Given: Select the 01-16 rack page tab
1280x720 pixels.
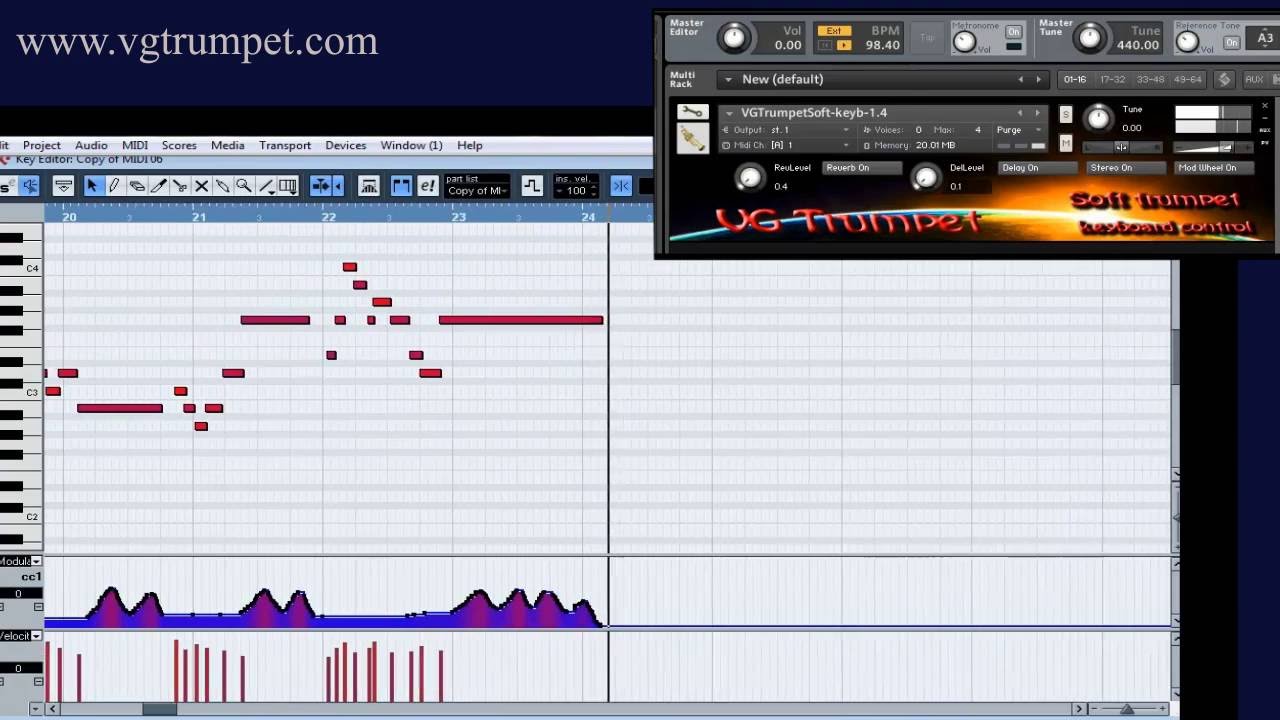Looking at the screenshot, I should tap(1075, 79).
